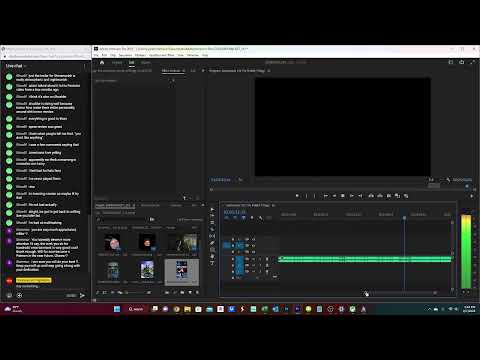Select the Pen tool in the tools panel

tap(212, 243)
